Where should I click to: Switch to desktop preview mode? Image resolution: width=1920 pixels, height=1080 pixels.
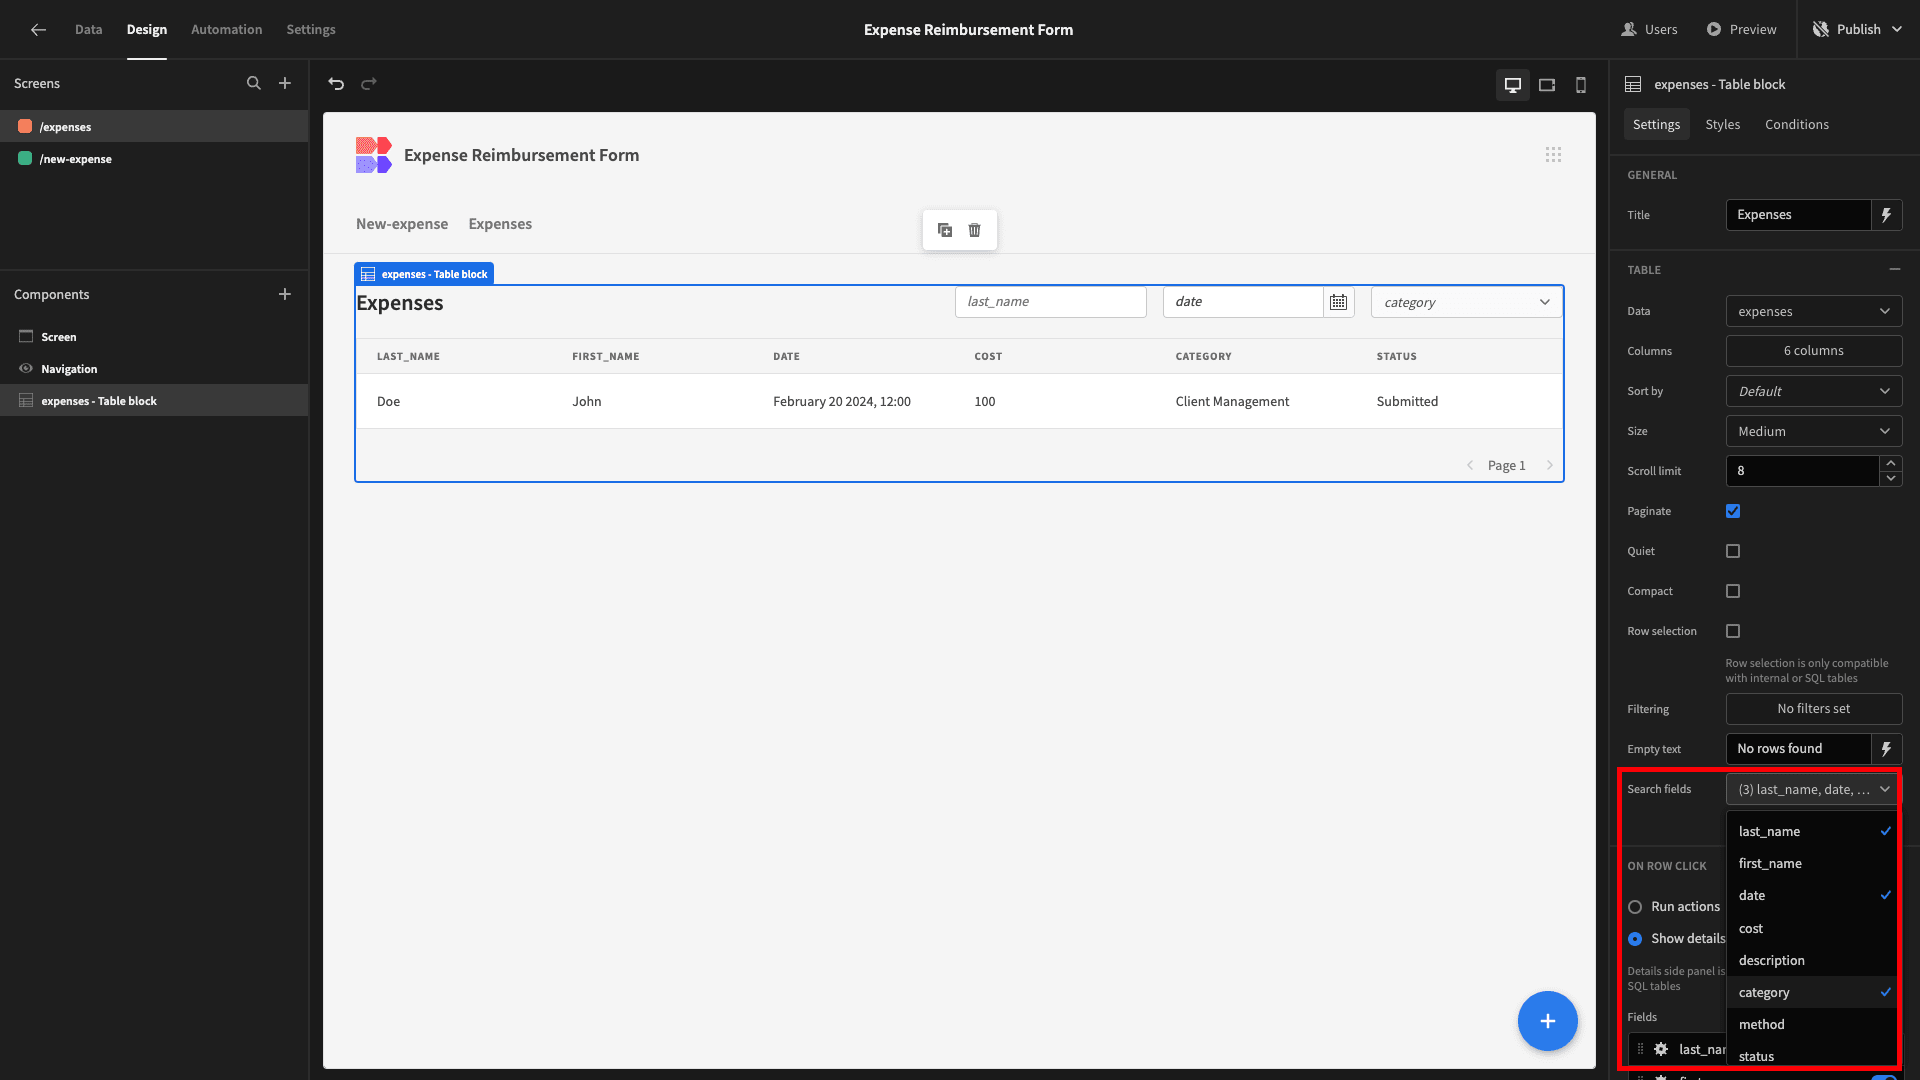pos(1513,85)
